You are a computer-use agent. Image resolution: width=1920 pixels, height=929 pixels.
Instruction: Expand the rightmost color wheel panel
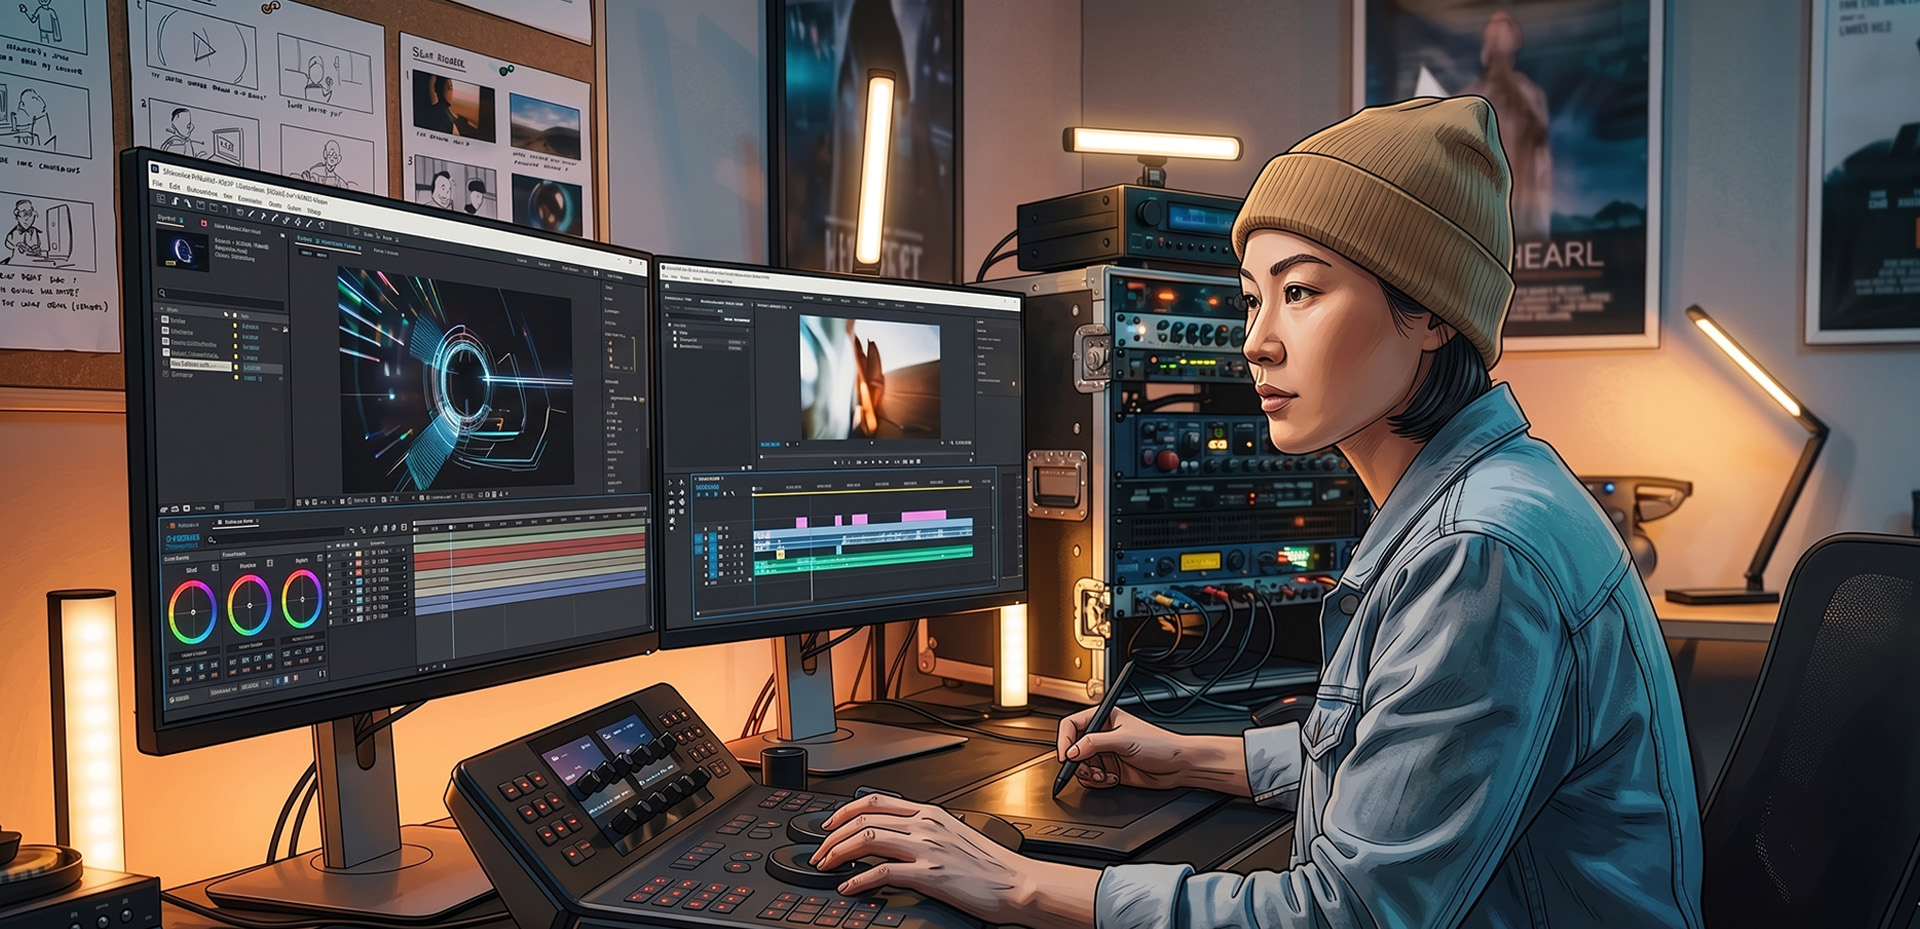coord(320,557)
